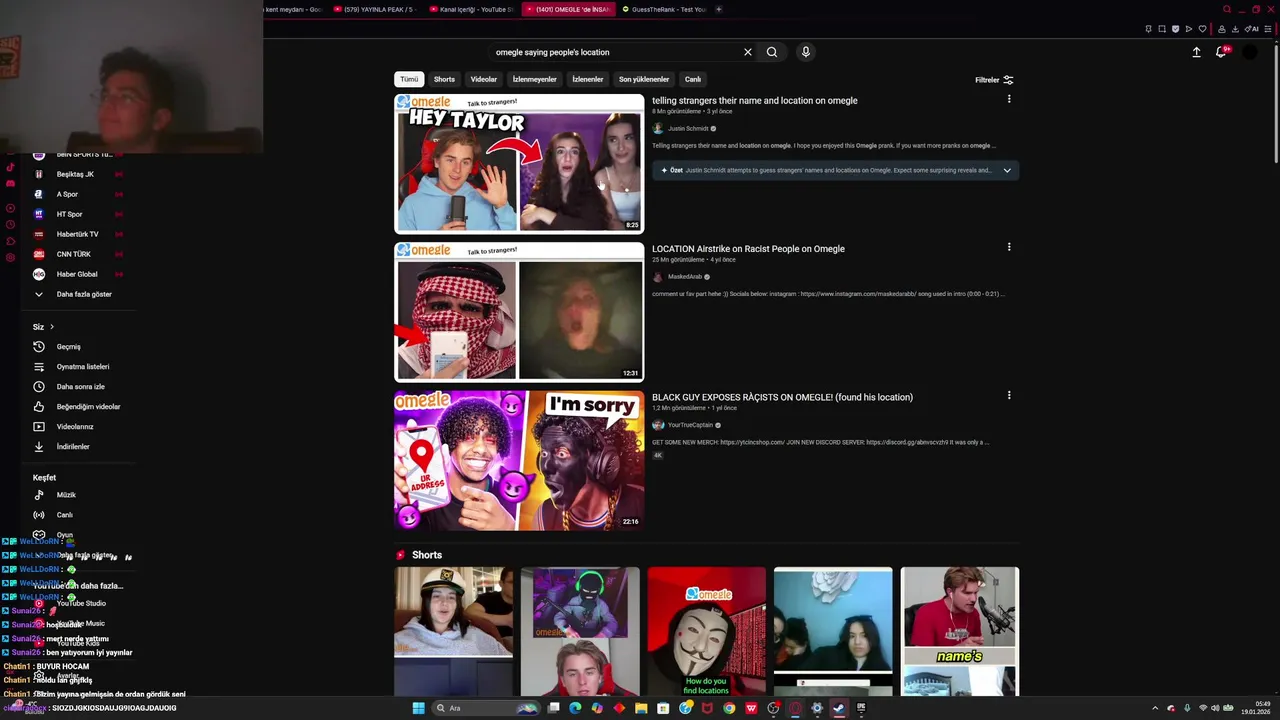Click the snapshot icon in the browser toolbar

coord(1162,29)
